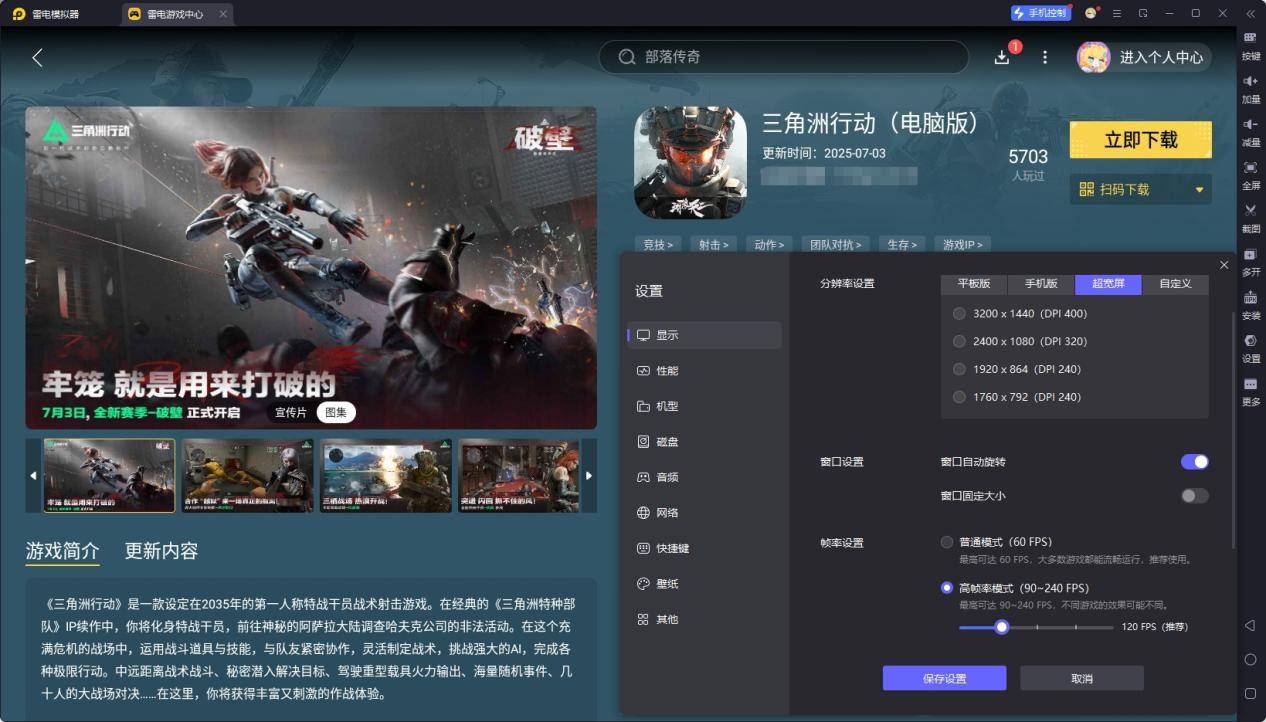Show next thumbnails with right arrow

click(589, 476)
